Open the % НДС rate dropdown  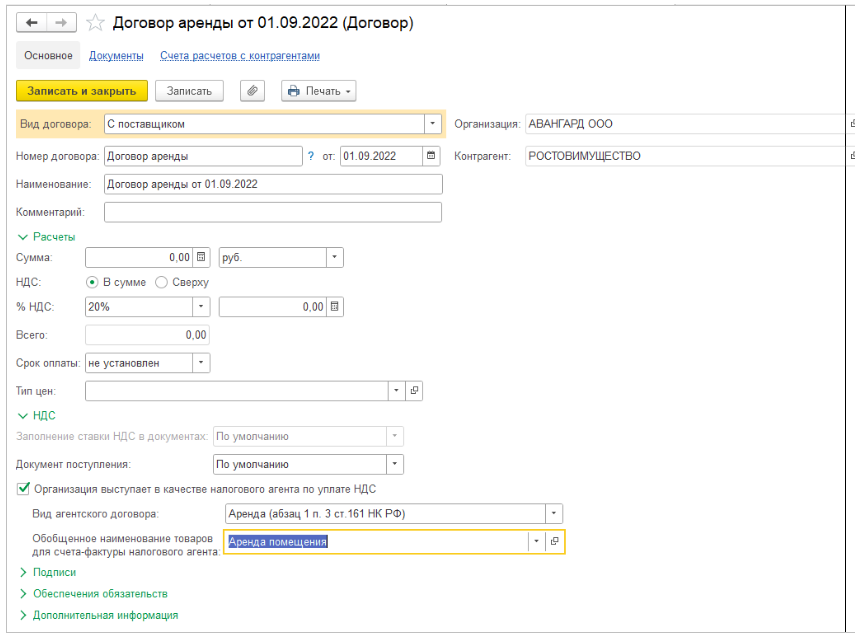pyautogui.click(x=201, y=307)
